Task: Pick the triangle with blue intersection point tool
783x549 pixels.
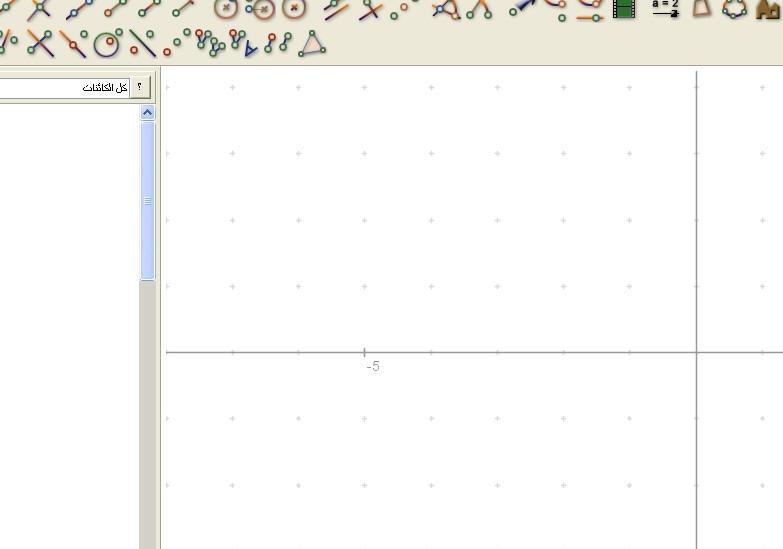Action: (x=446, y=10)
